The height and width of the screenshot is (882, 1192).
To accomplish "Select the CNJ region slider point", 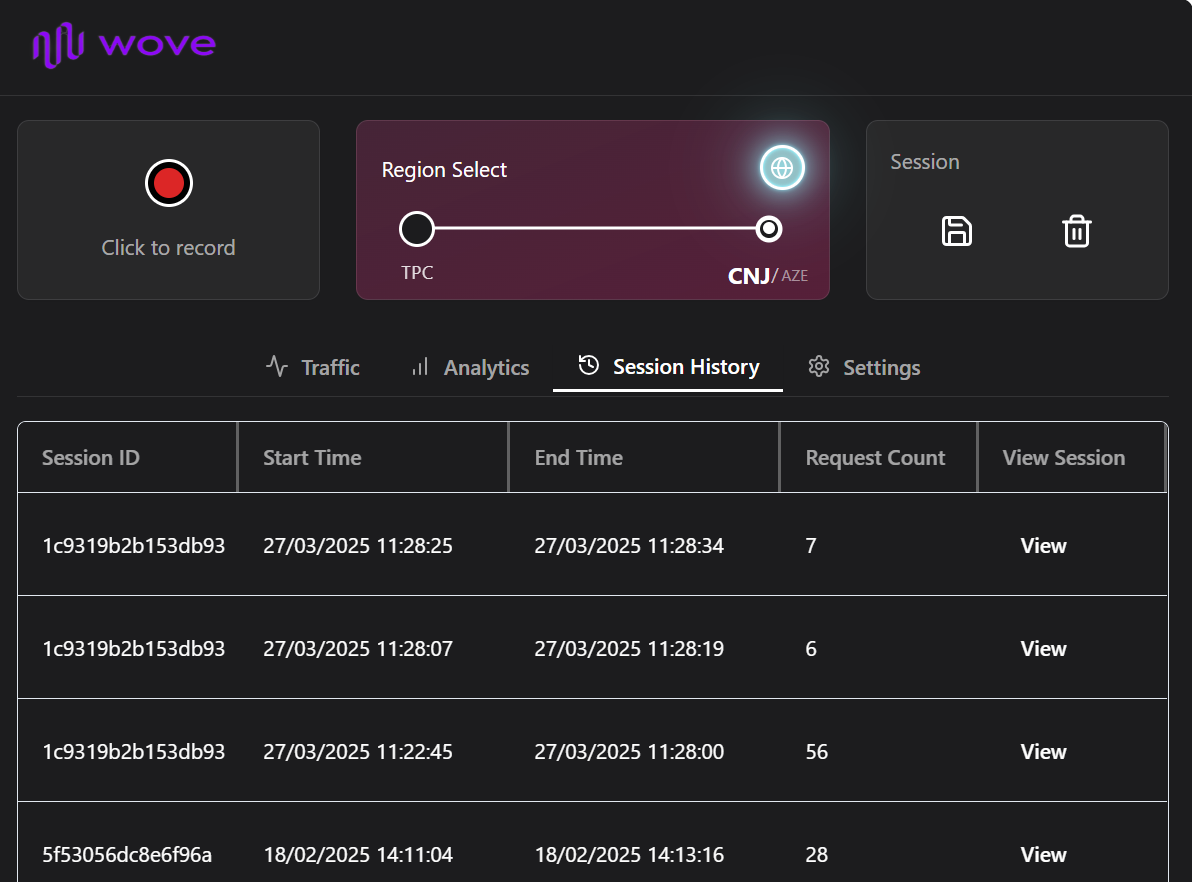I will (769, 228).
